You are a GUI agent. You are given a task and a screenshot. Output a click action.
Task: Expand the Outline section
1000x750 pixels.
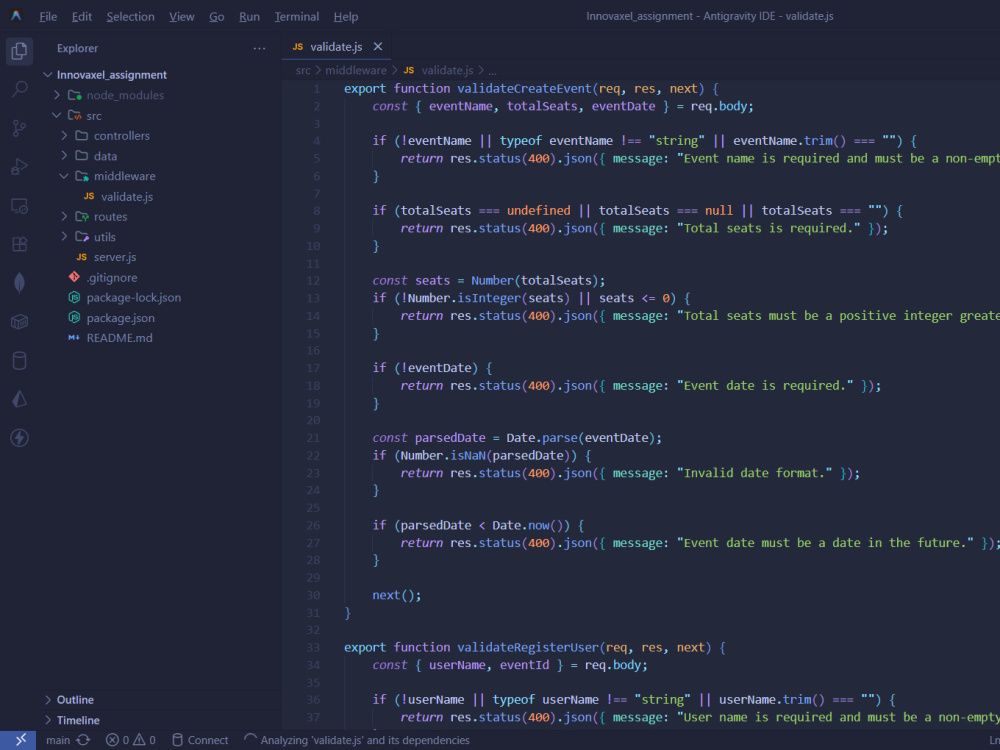(x=48, y=700)
